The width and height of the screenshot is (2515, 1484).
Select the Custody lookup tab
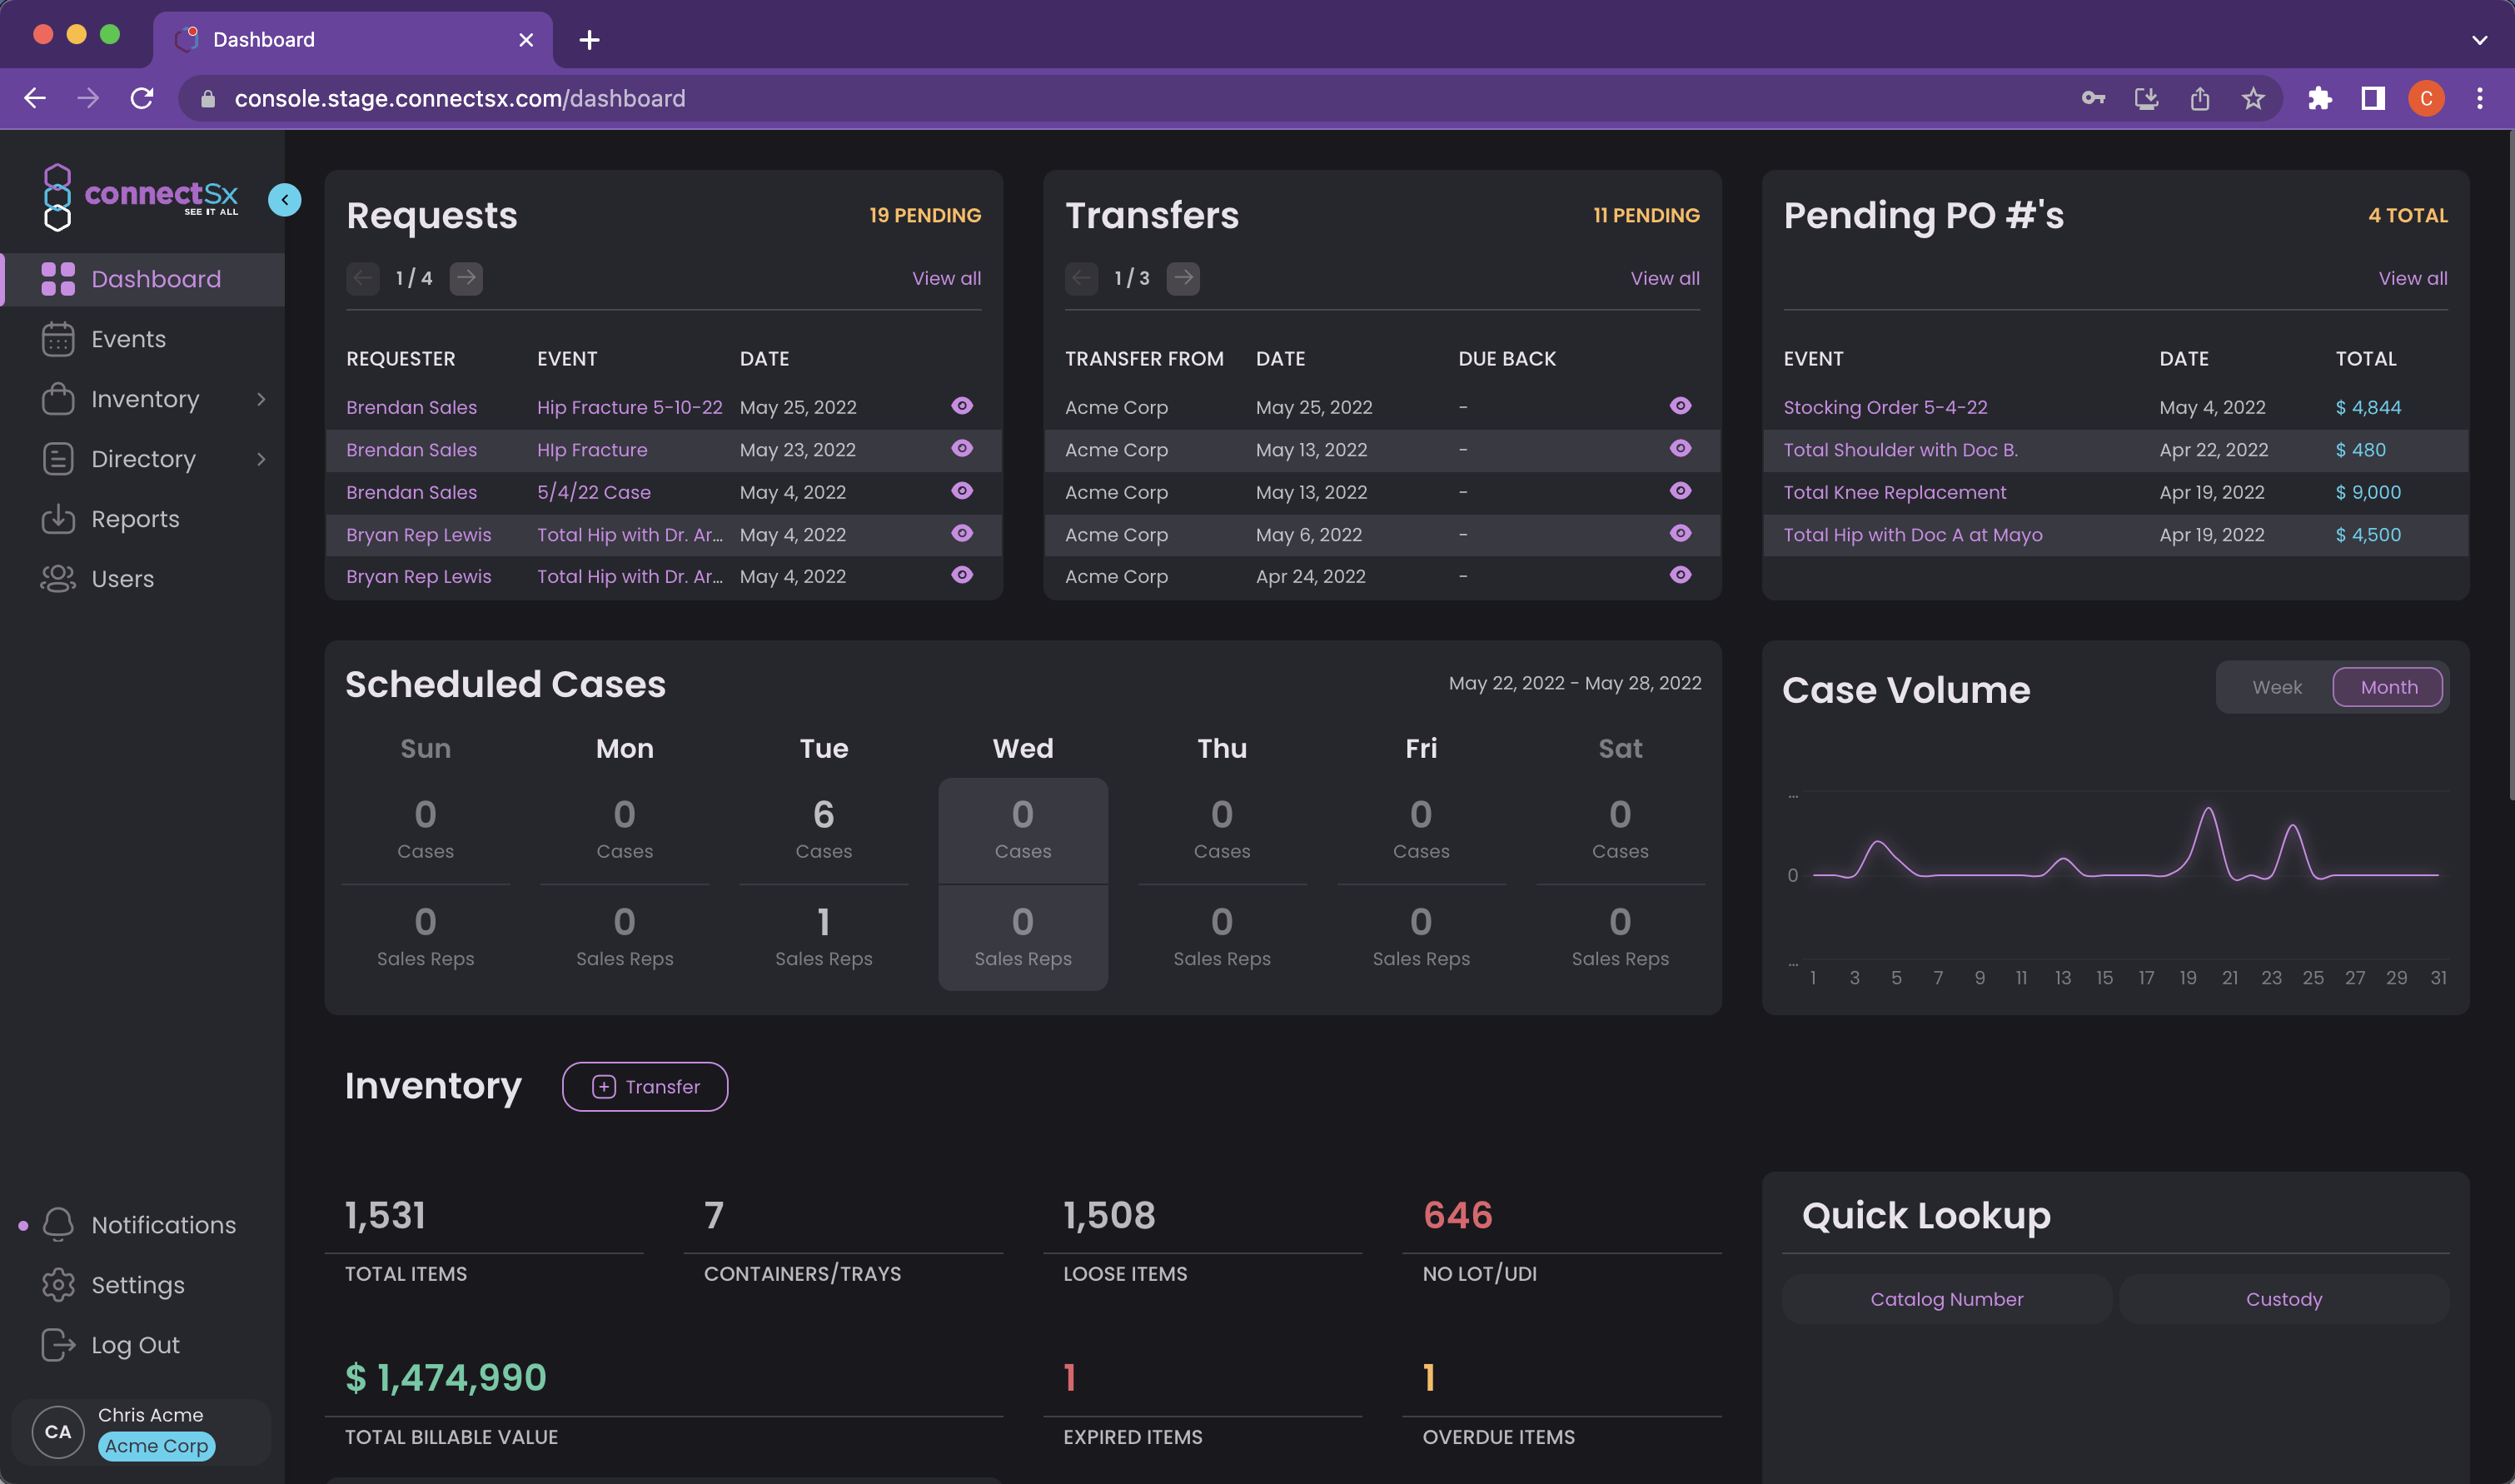point(2283,1299)
